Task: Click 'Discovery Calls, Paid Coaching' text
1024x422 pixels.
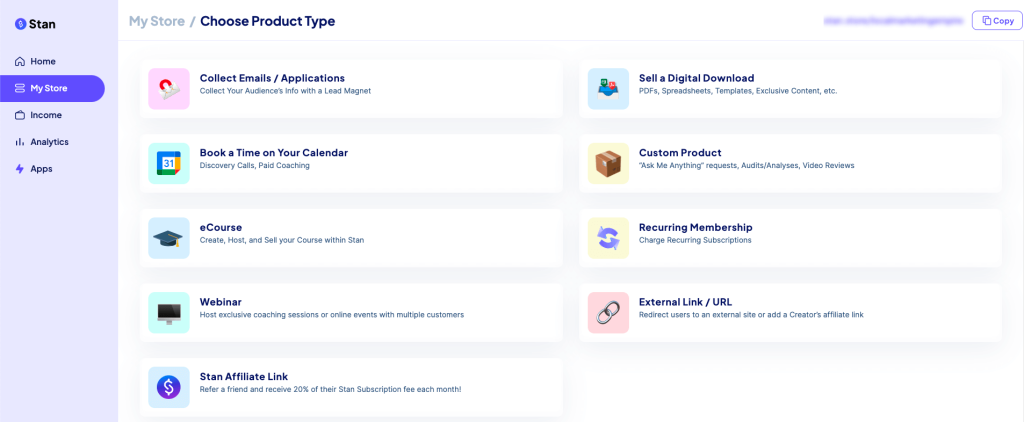Action: [255, 165]
